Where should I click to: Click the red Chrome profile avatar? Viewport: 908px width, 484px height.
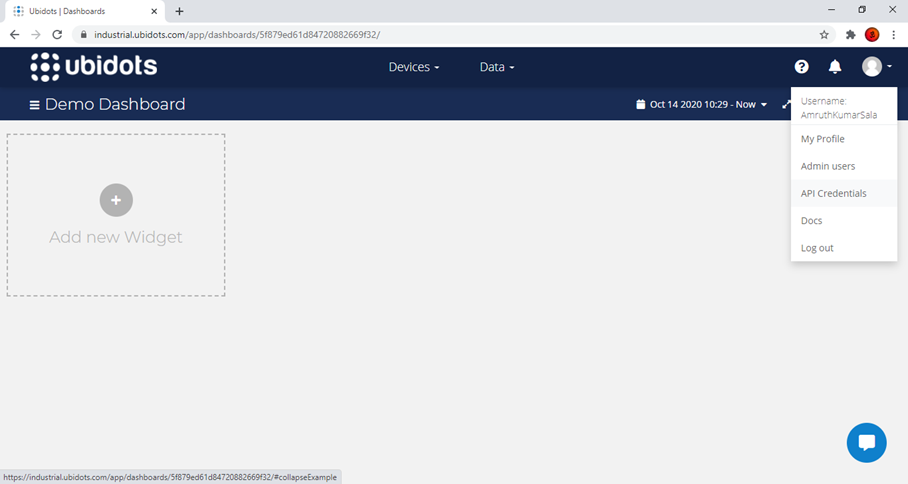pos(872,35)
